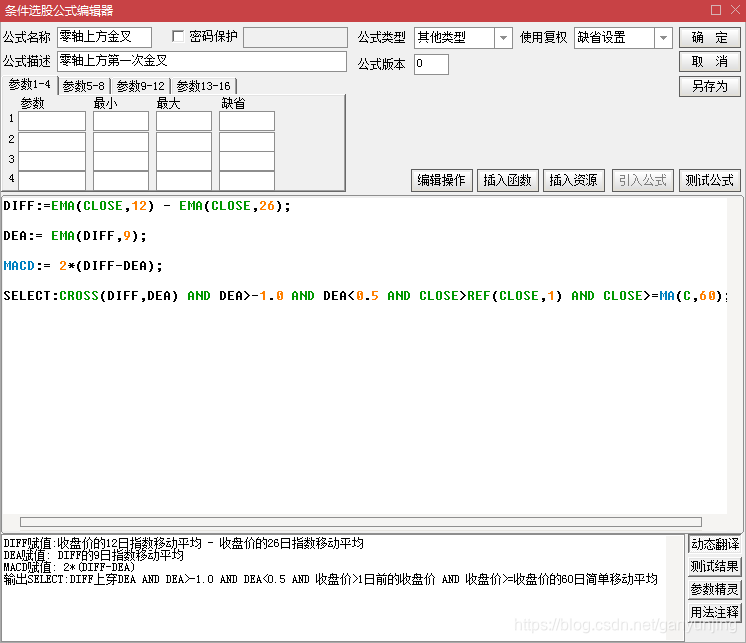Open 参数精灵 panel
Viewport: 746px width, 643px height.
coord(714,589)
